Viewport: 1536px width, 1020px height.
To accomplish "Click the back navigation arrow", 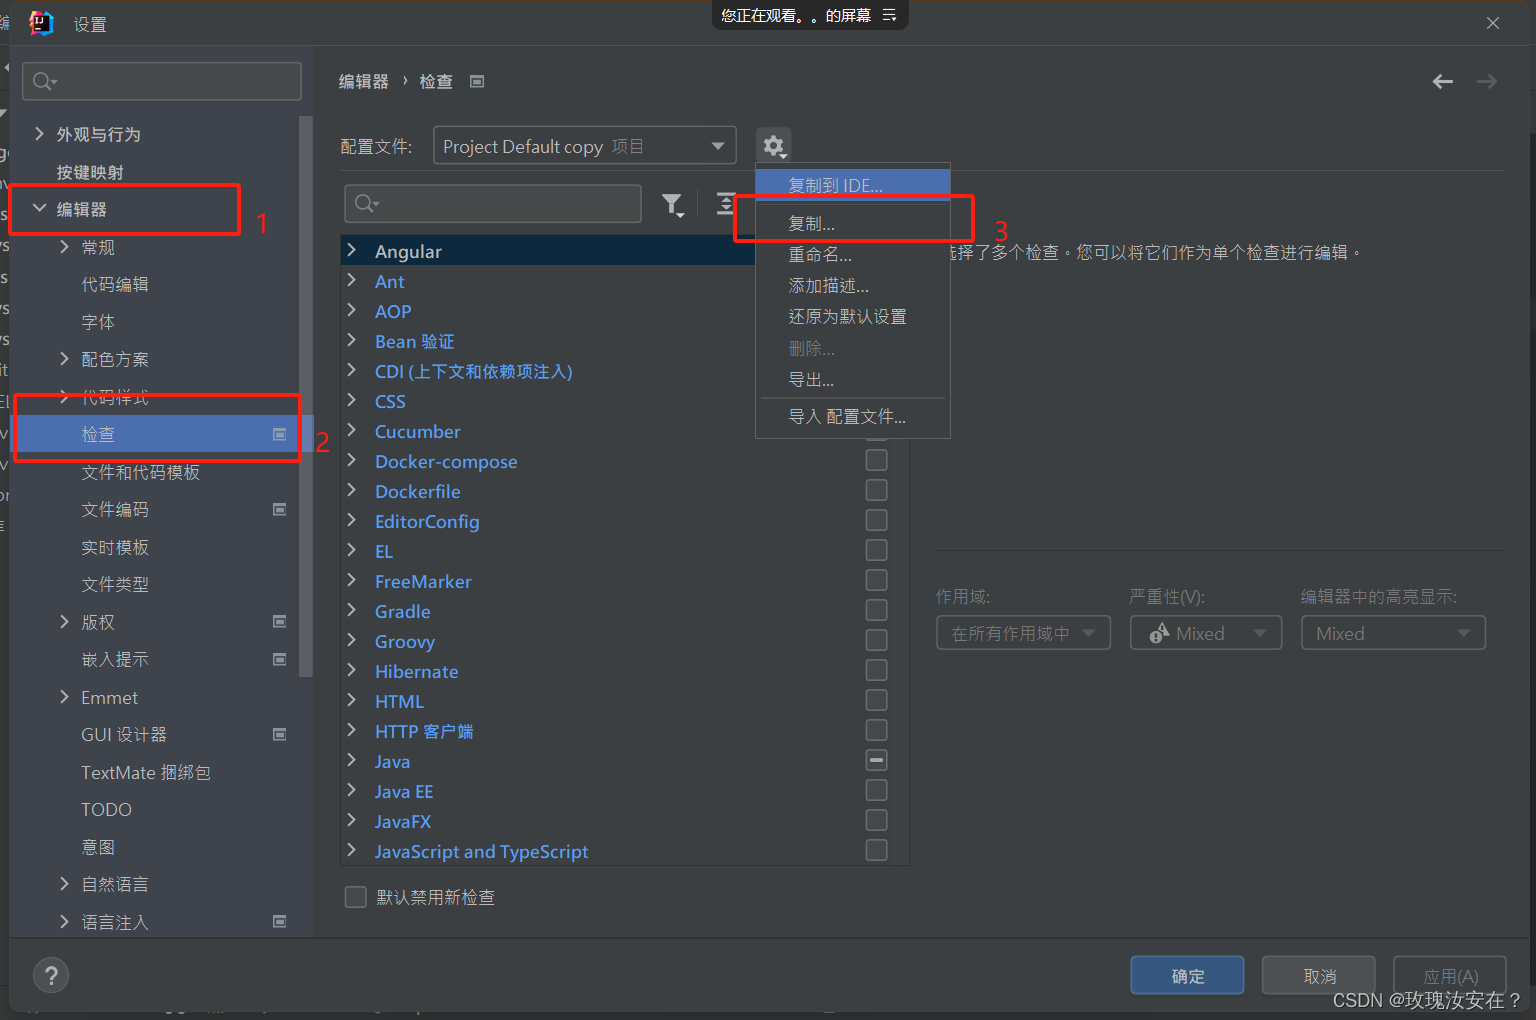I will tap(1442, 82).
